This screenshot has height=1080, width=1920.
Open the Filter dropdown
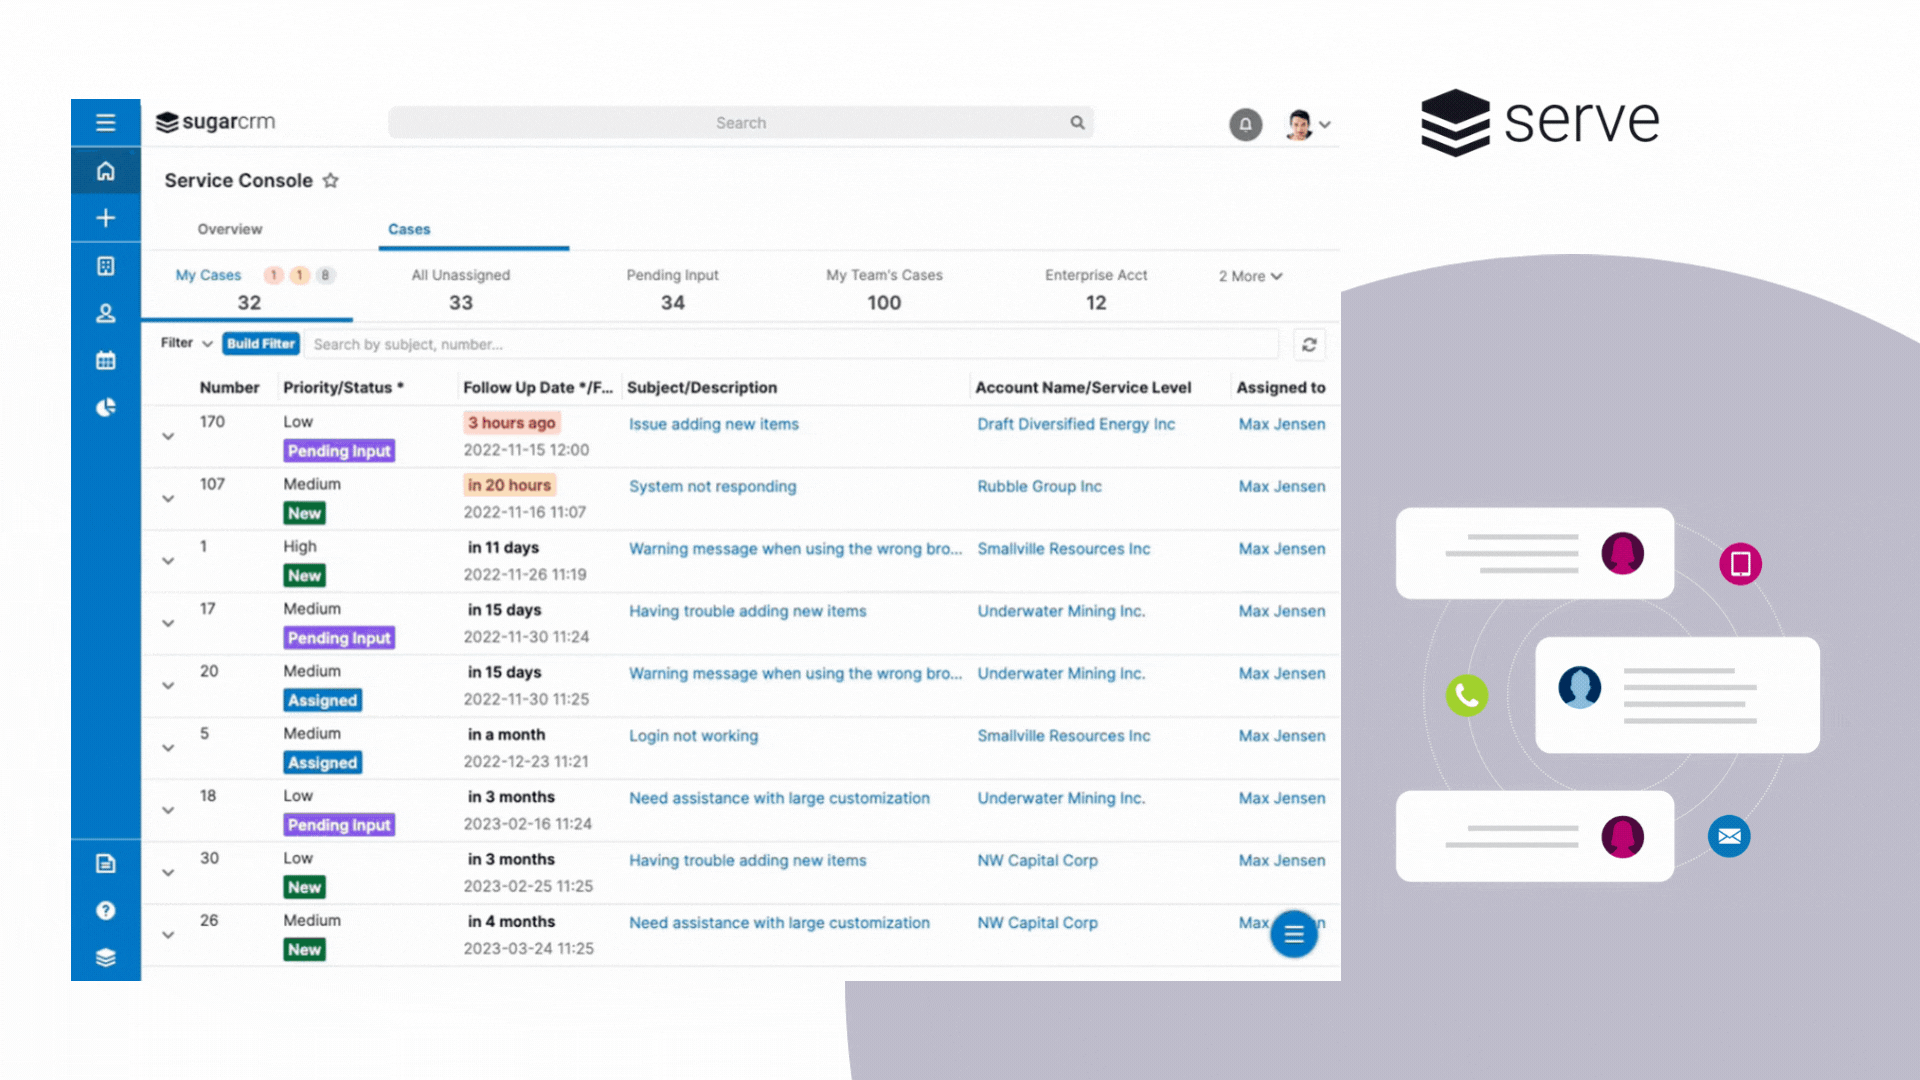click(x=187, y=343)
